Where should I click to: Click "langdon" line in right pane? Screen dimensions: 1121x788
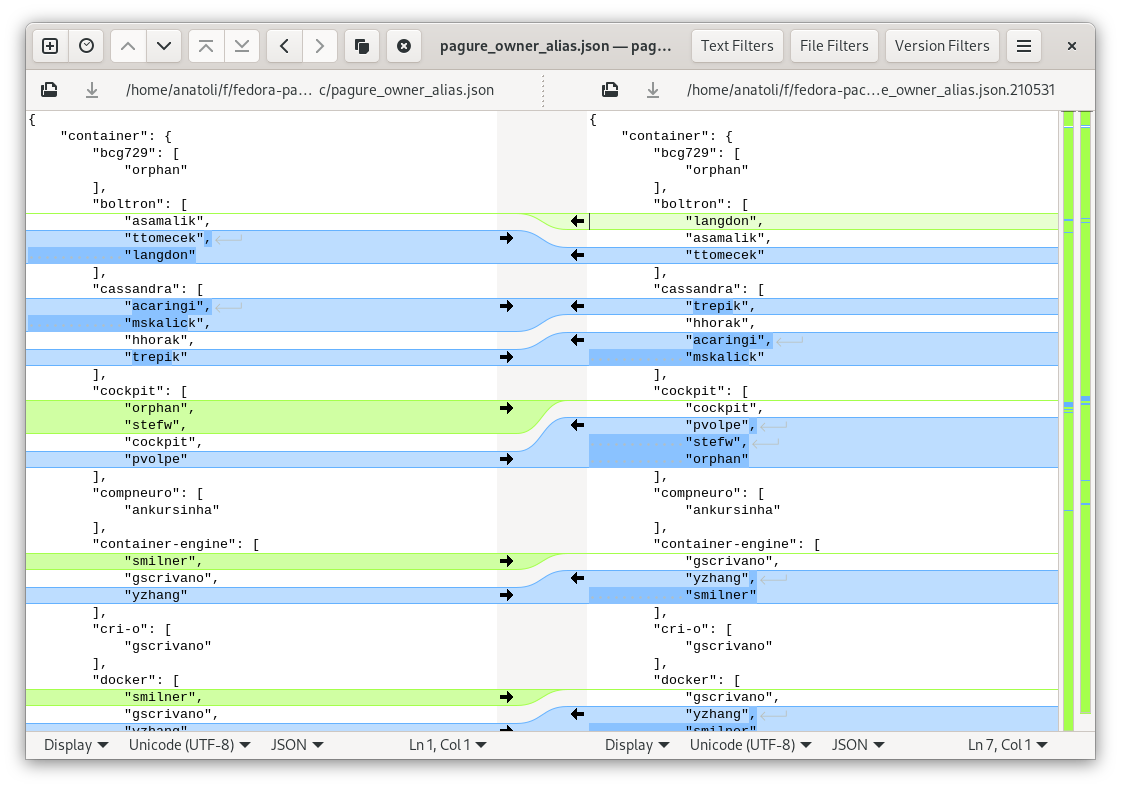(724, 221)
